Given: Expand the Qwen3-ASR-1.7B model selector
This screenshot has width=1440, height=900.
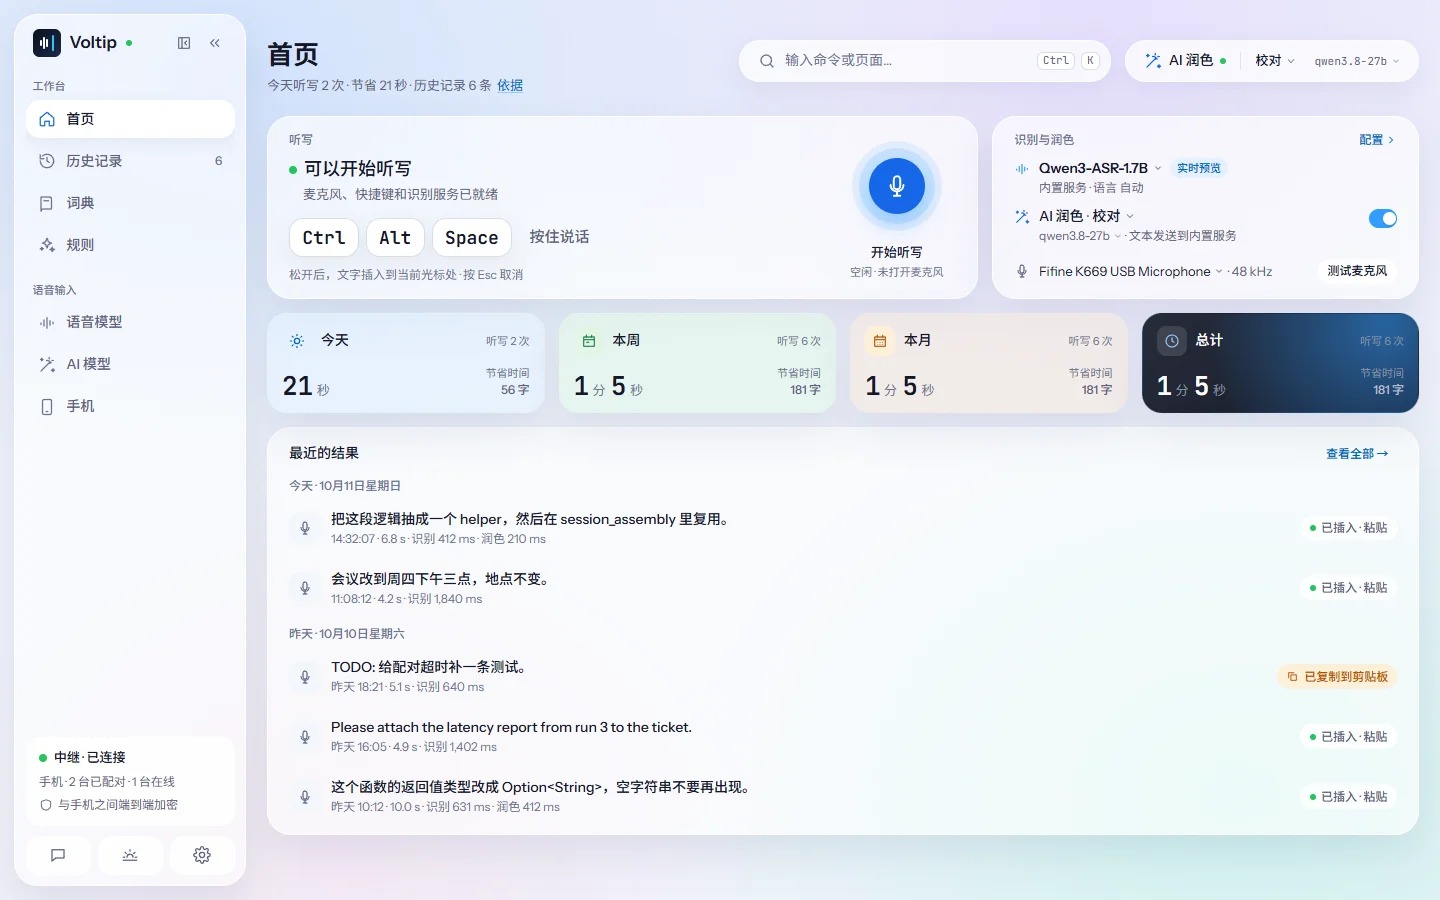Looking at the screenshot, I should (x=1100, y=168).
